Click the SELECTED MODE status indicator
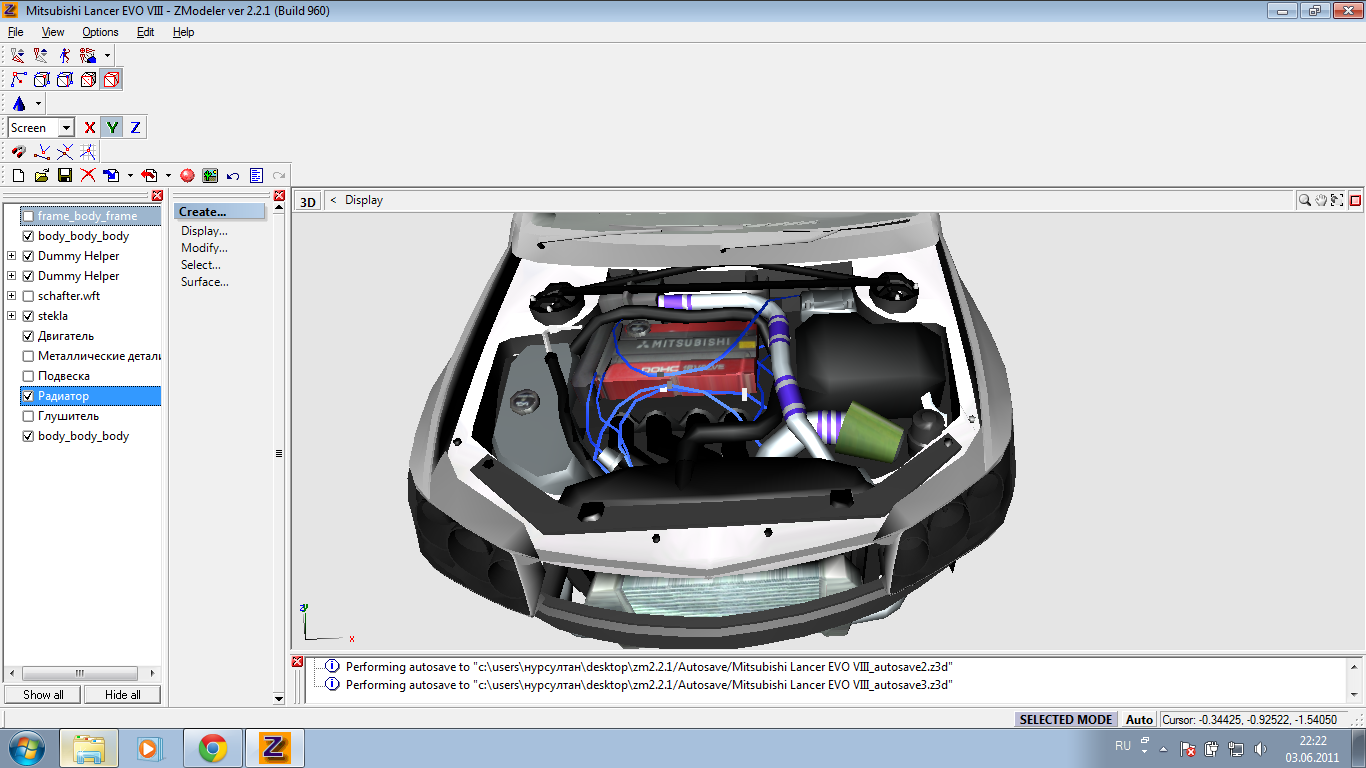 click(x=1066, y=719)
